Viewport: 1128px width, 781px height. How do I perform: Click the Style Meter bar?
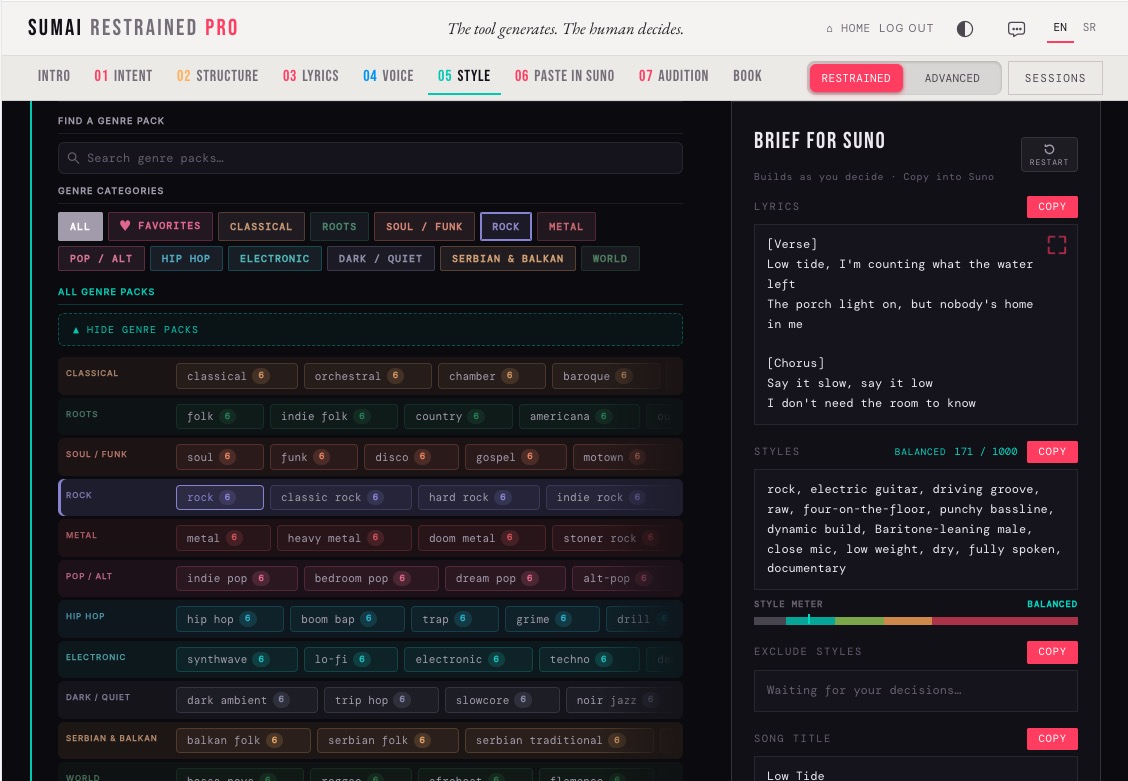pyautogui.click(x=916, y=620)
